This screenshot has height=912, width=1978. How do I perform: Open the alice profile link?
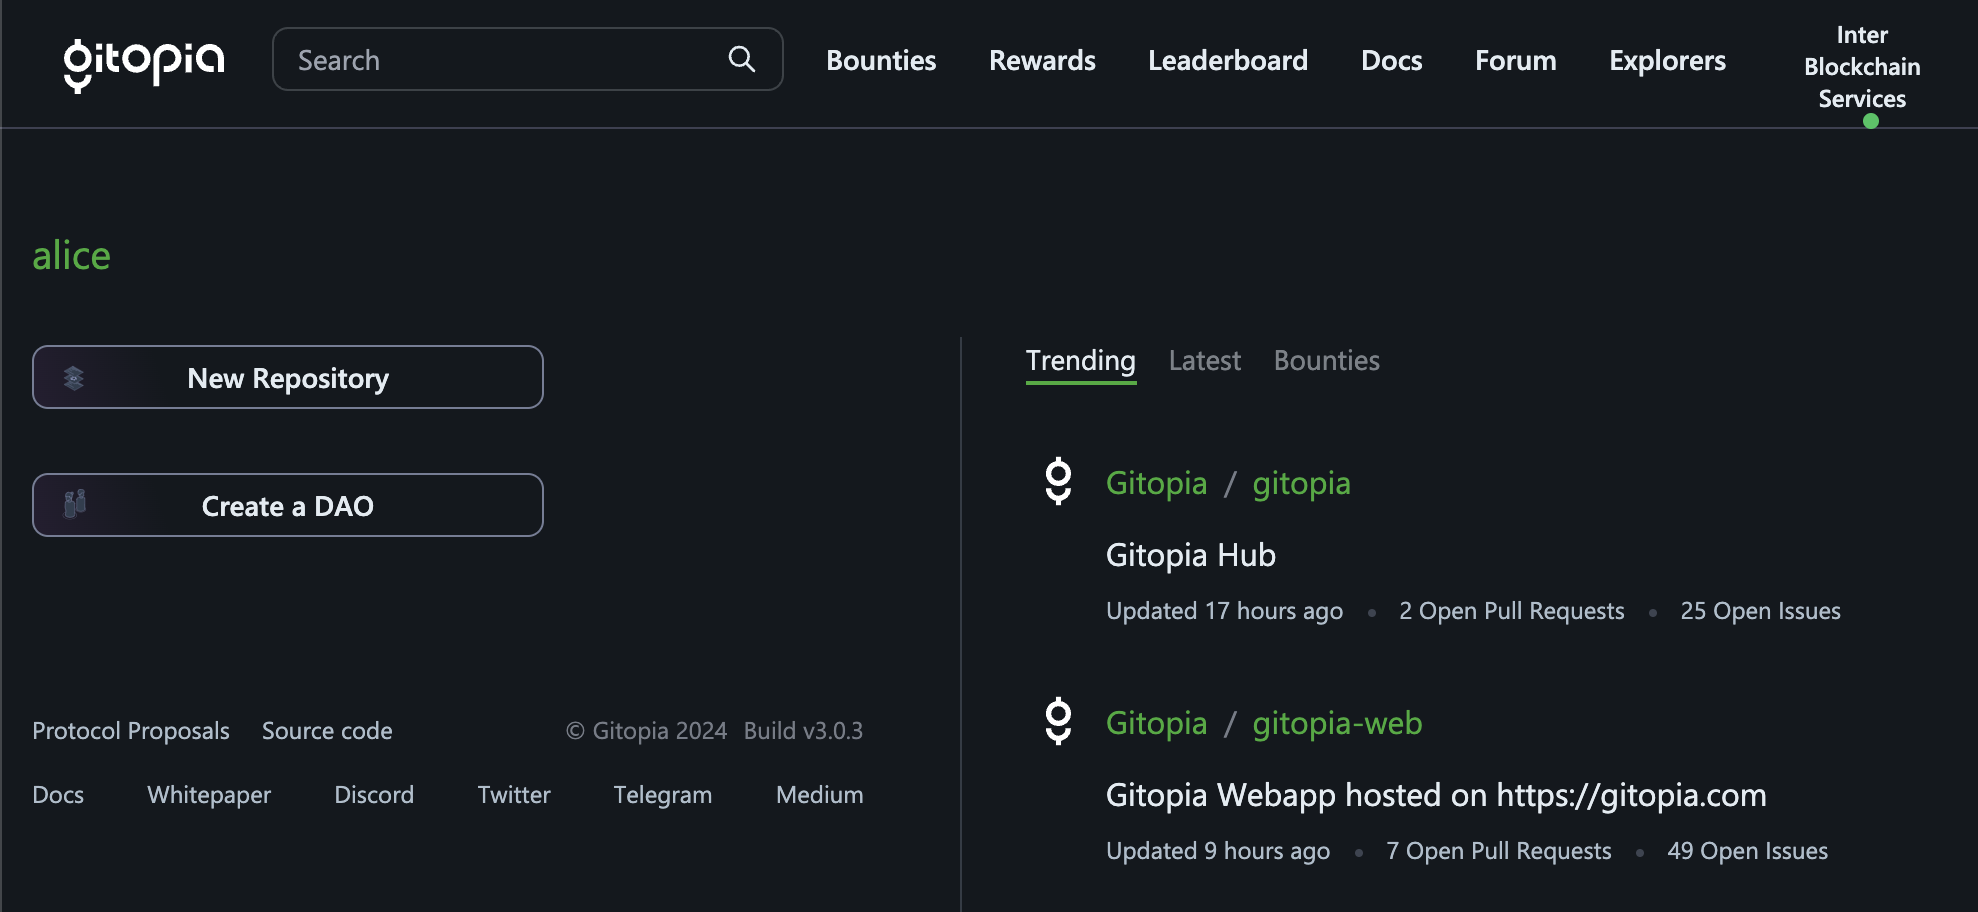click(x=71, y=256)
